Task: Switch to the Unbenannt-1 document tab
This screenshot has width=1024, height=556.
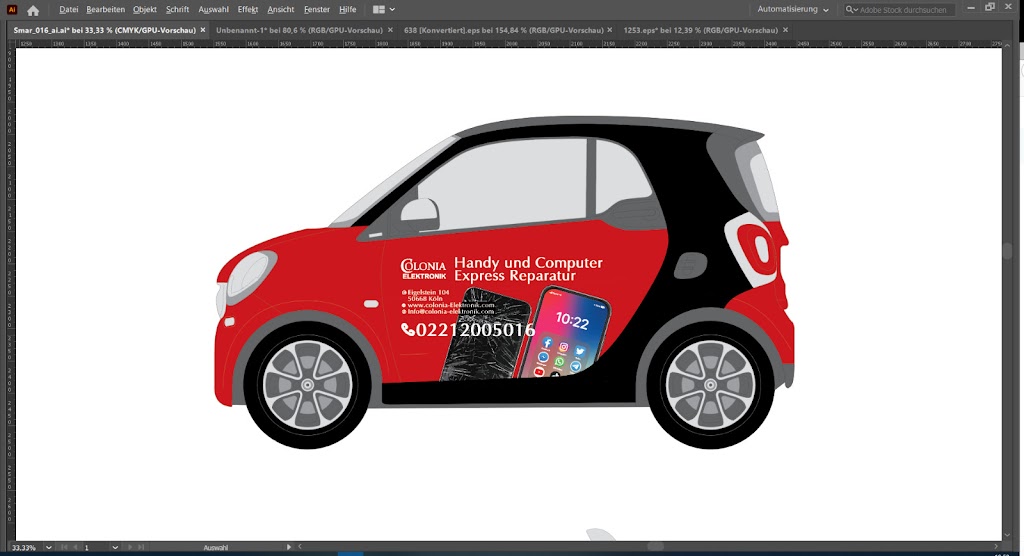Action: [x=299, y=30]
